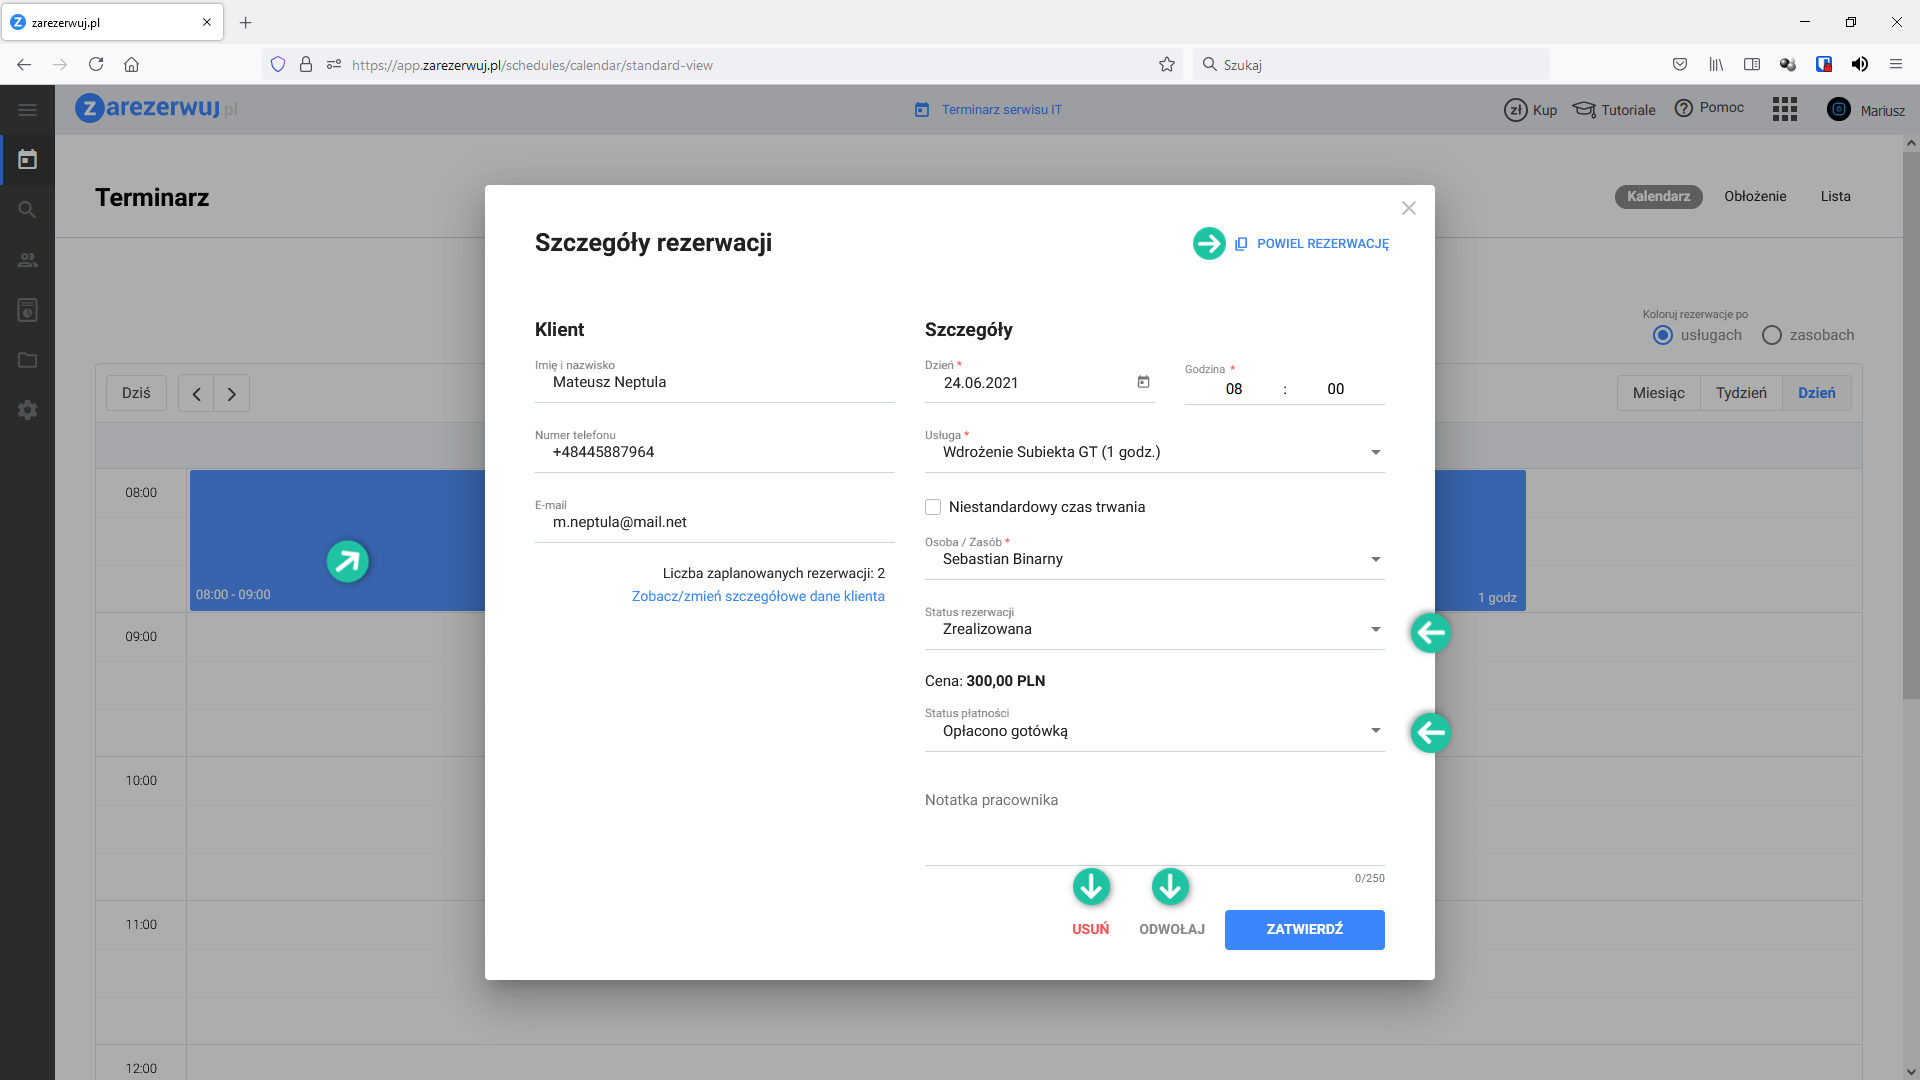Toggle the browser sidebar view icon
1920x1080 pixels.
pos(1752,65)
